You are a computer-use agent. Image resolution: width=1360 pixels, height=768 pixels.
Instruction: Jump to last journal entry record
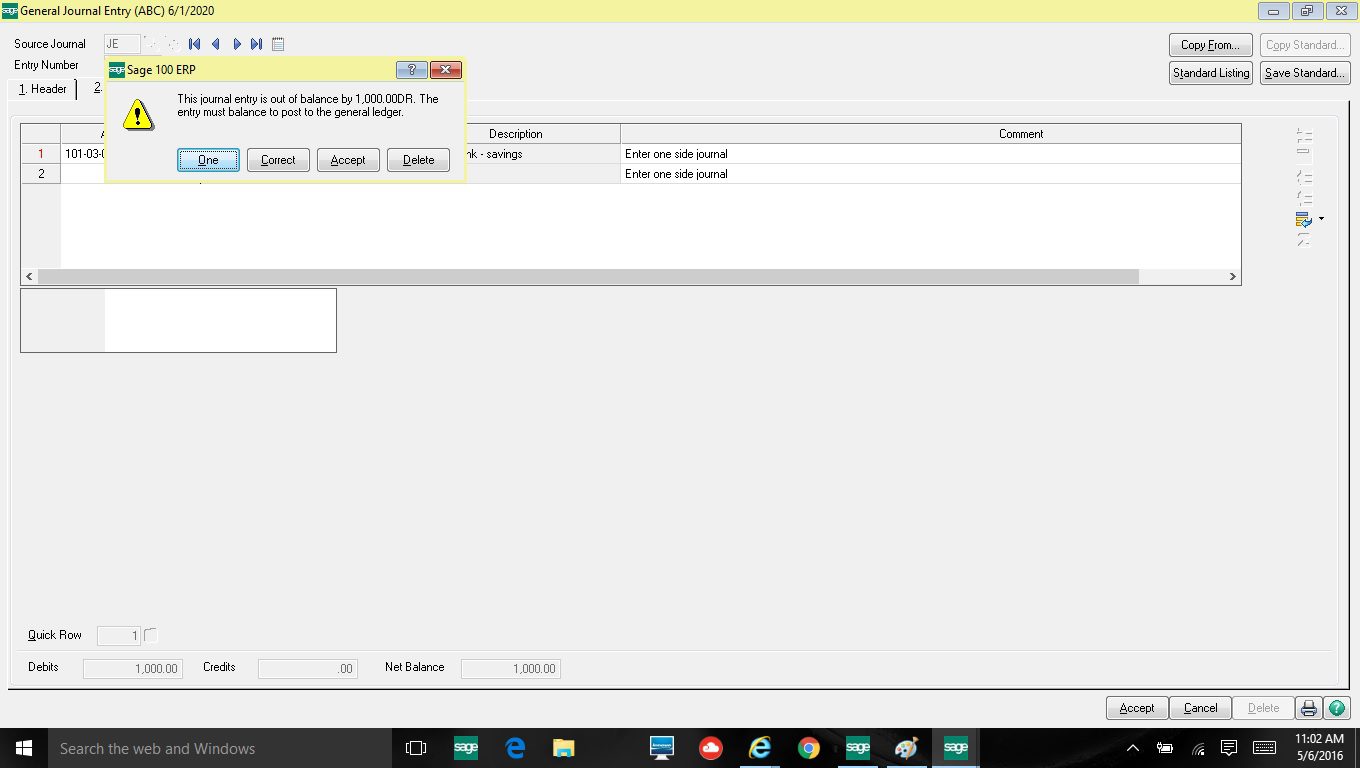click(257, 44)
